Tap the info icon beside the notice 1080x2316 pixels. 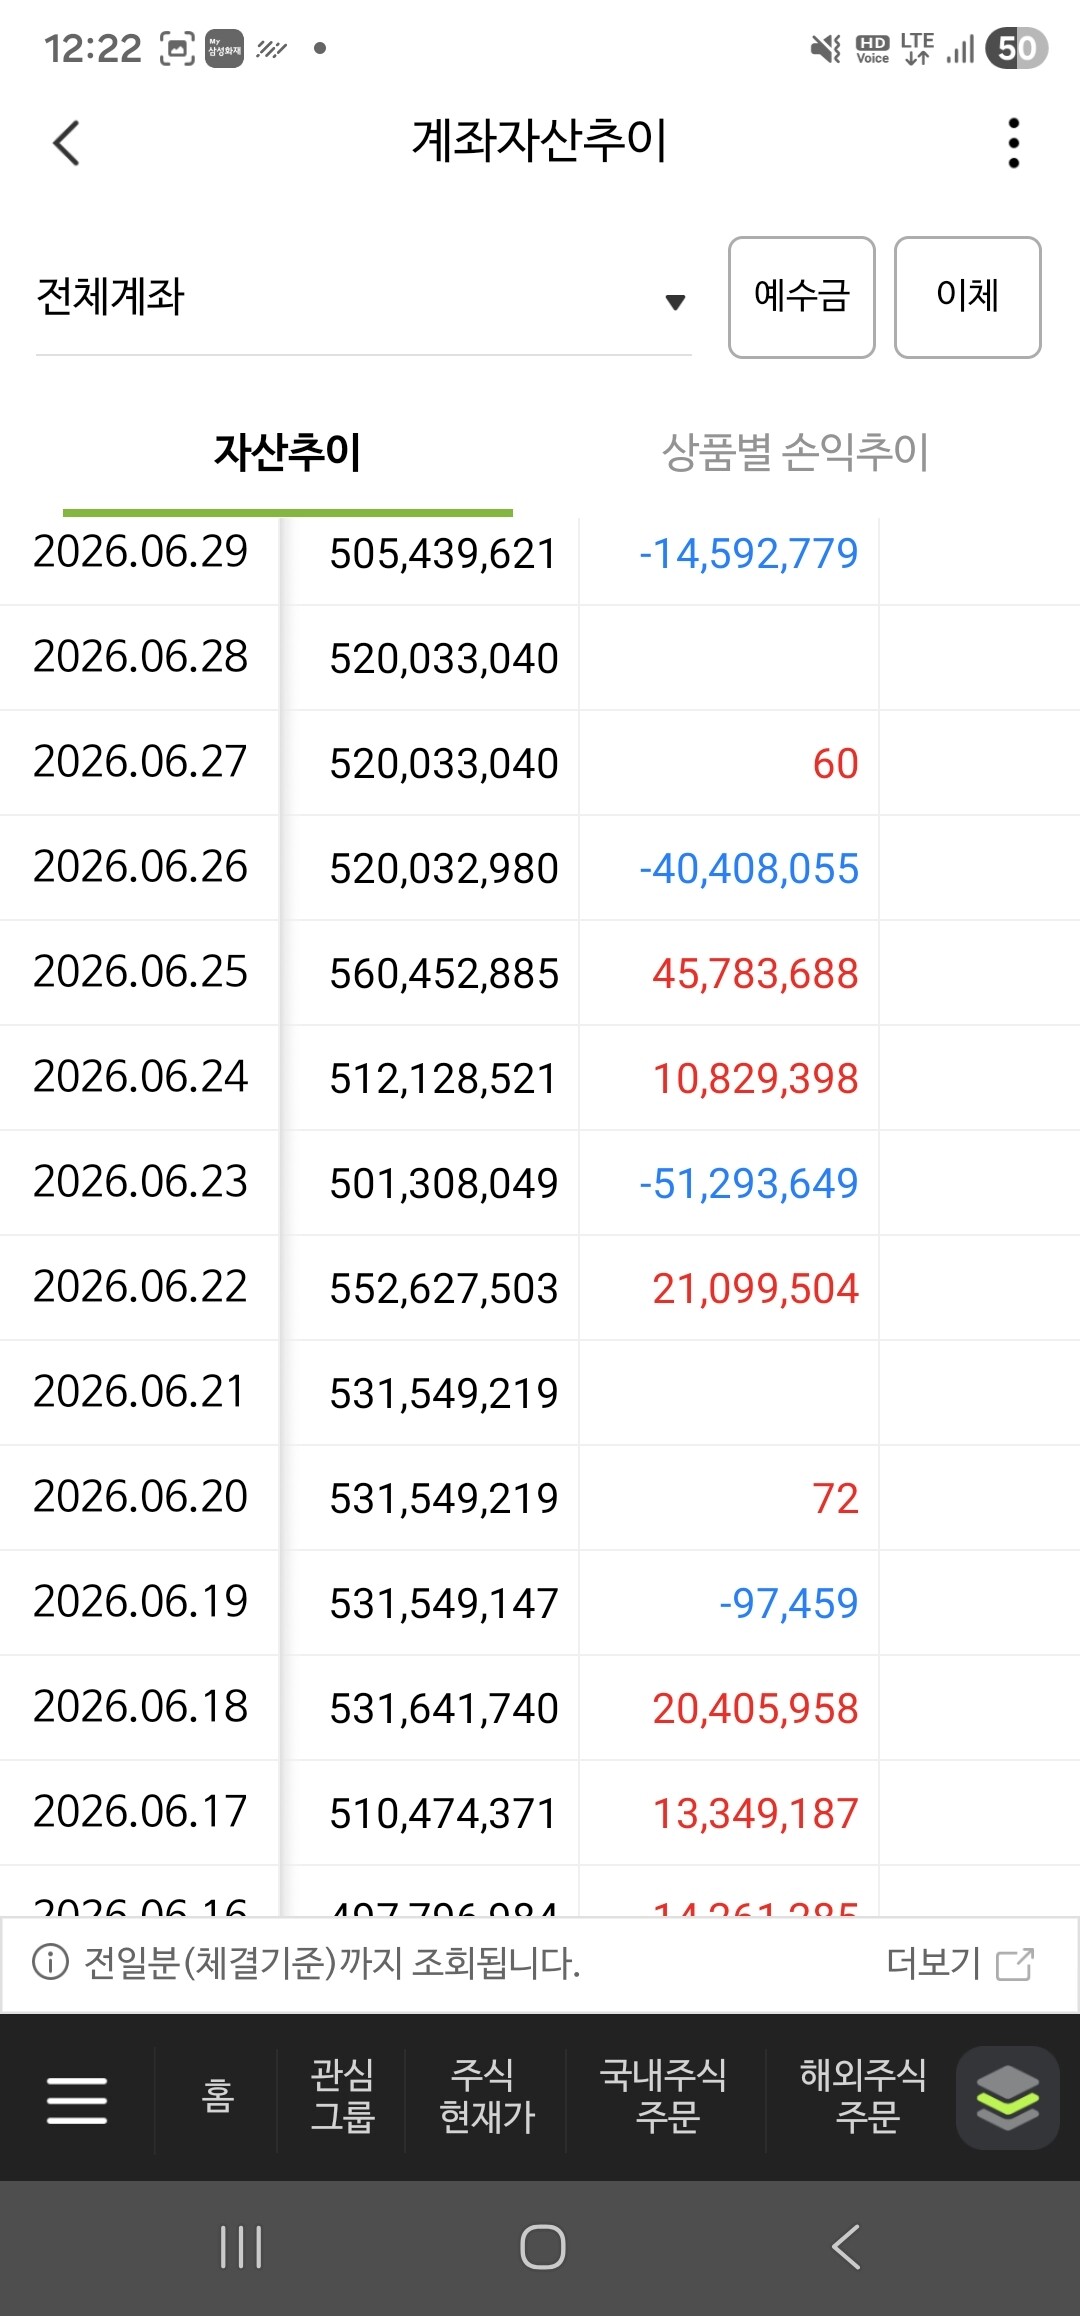click(x=50, y=1962)
